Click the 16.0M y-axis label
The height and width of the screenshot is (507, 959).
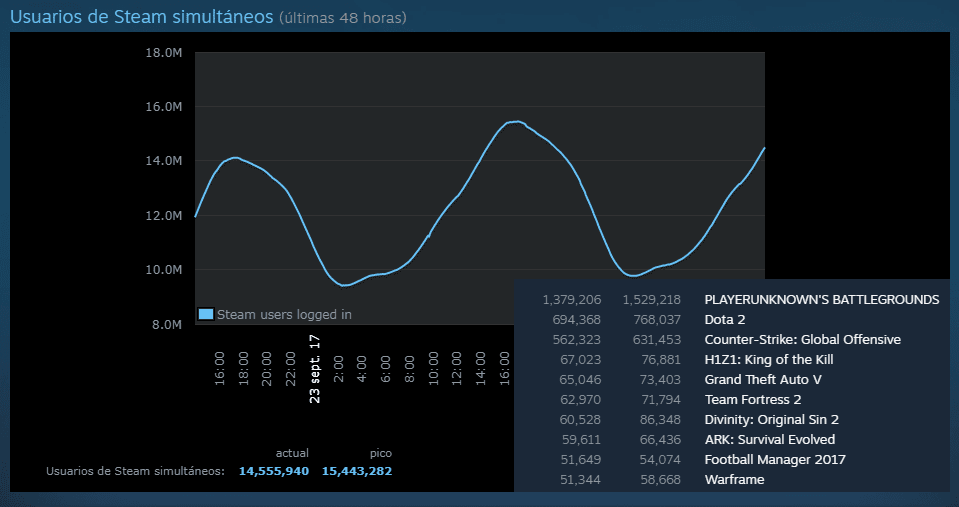click(164, 107)
